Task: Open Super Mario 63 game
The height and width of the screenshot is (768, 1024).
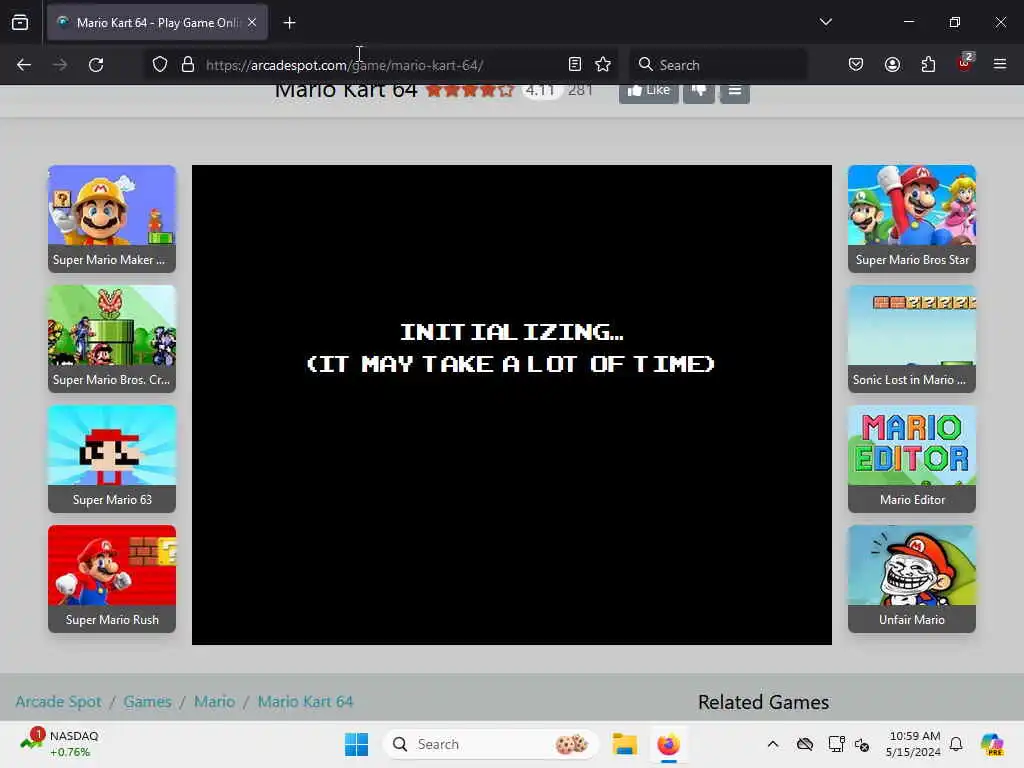Action: pyautogui.click(x=112, y=459)
